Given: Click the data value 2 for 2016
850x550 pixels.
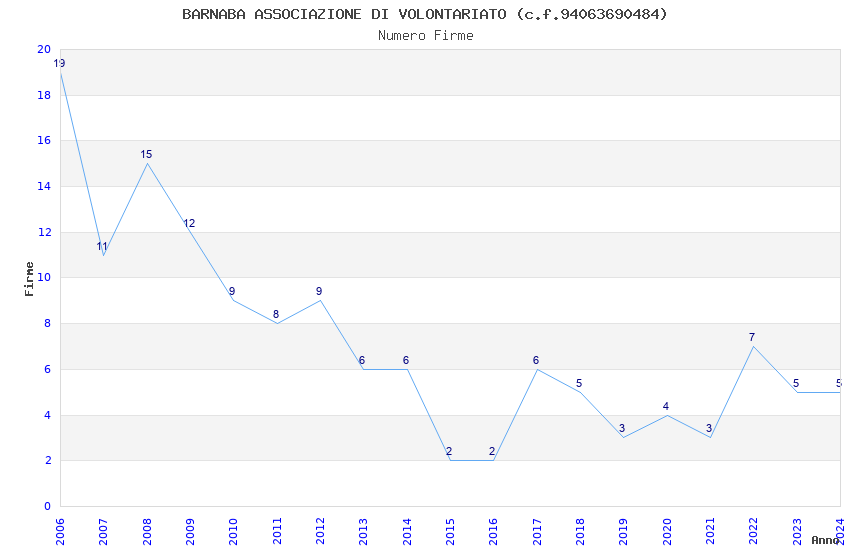Looking at the screenshot, I should 492,451.
